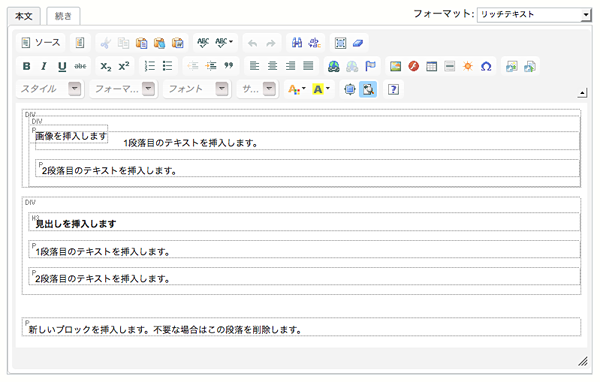Align text right

click(x=290, y=66)
